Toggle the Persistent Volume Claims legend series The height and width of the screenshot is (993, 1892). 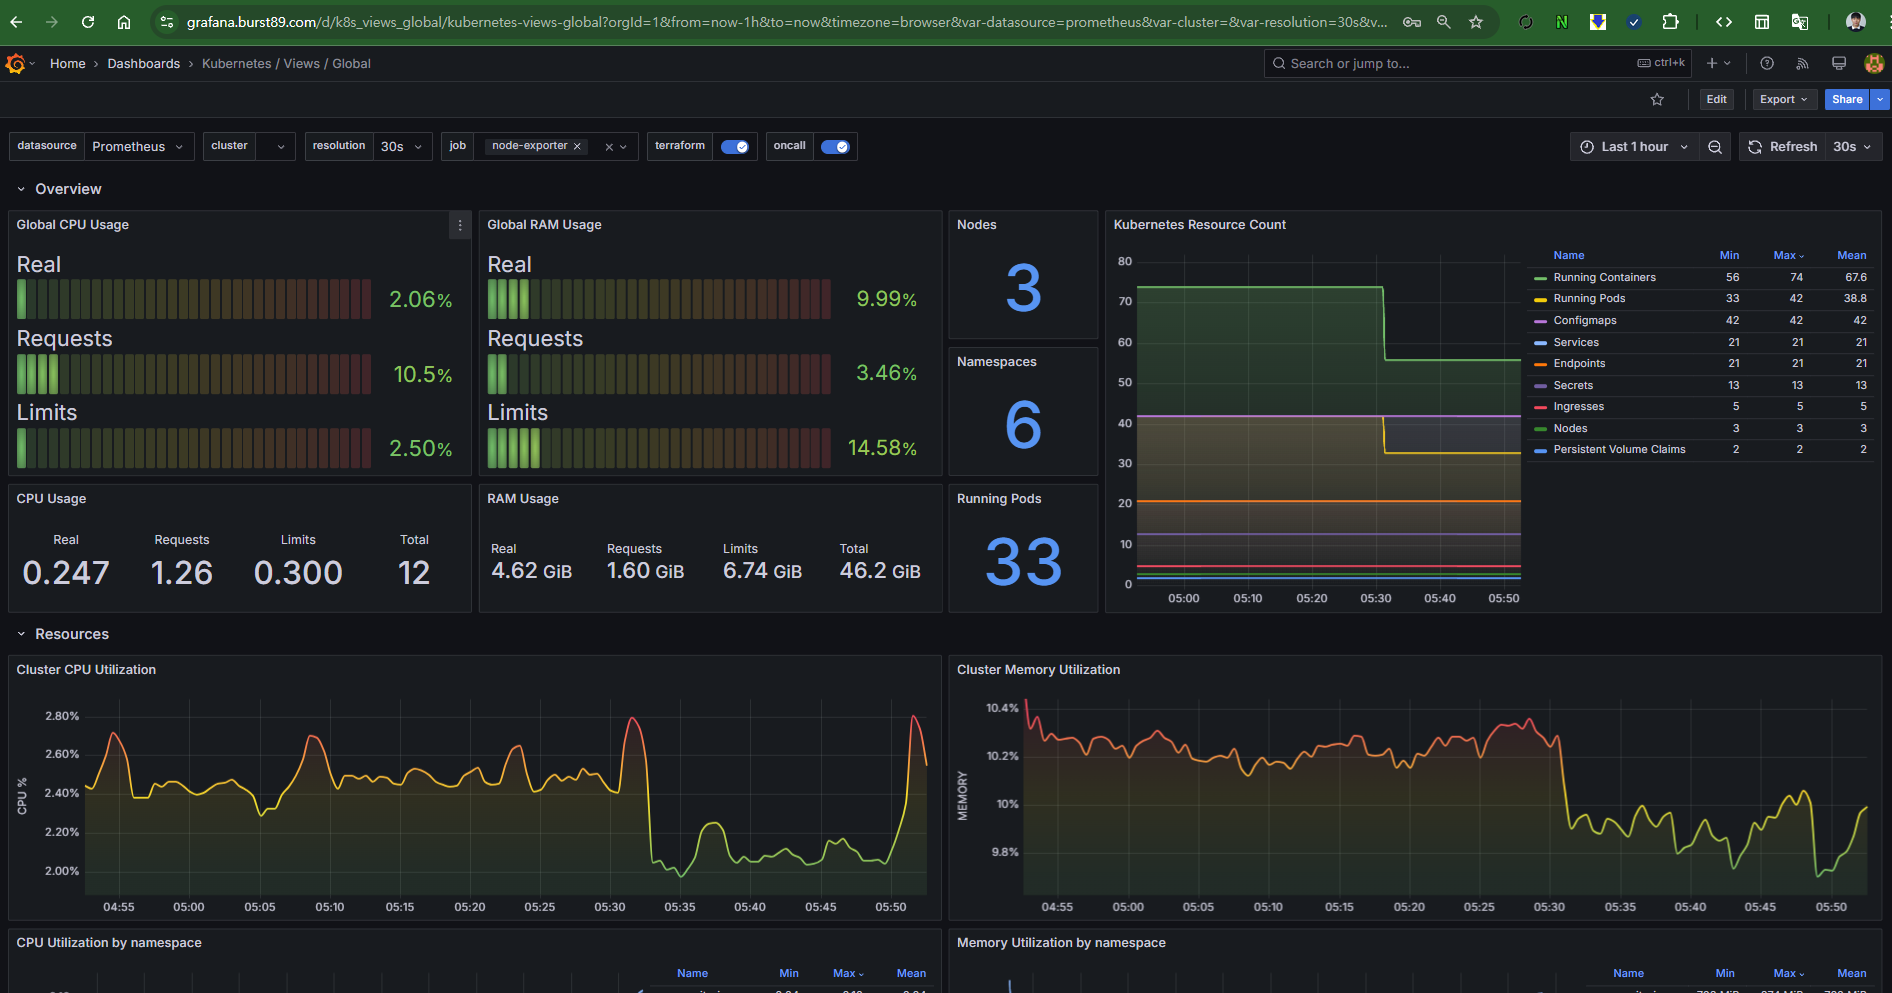pos(1619,449)
